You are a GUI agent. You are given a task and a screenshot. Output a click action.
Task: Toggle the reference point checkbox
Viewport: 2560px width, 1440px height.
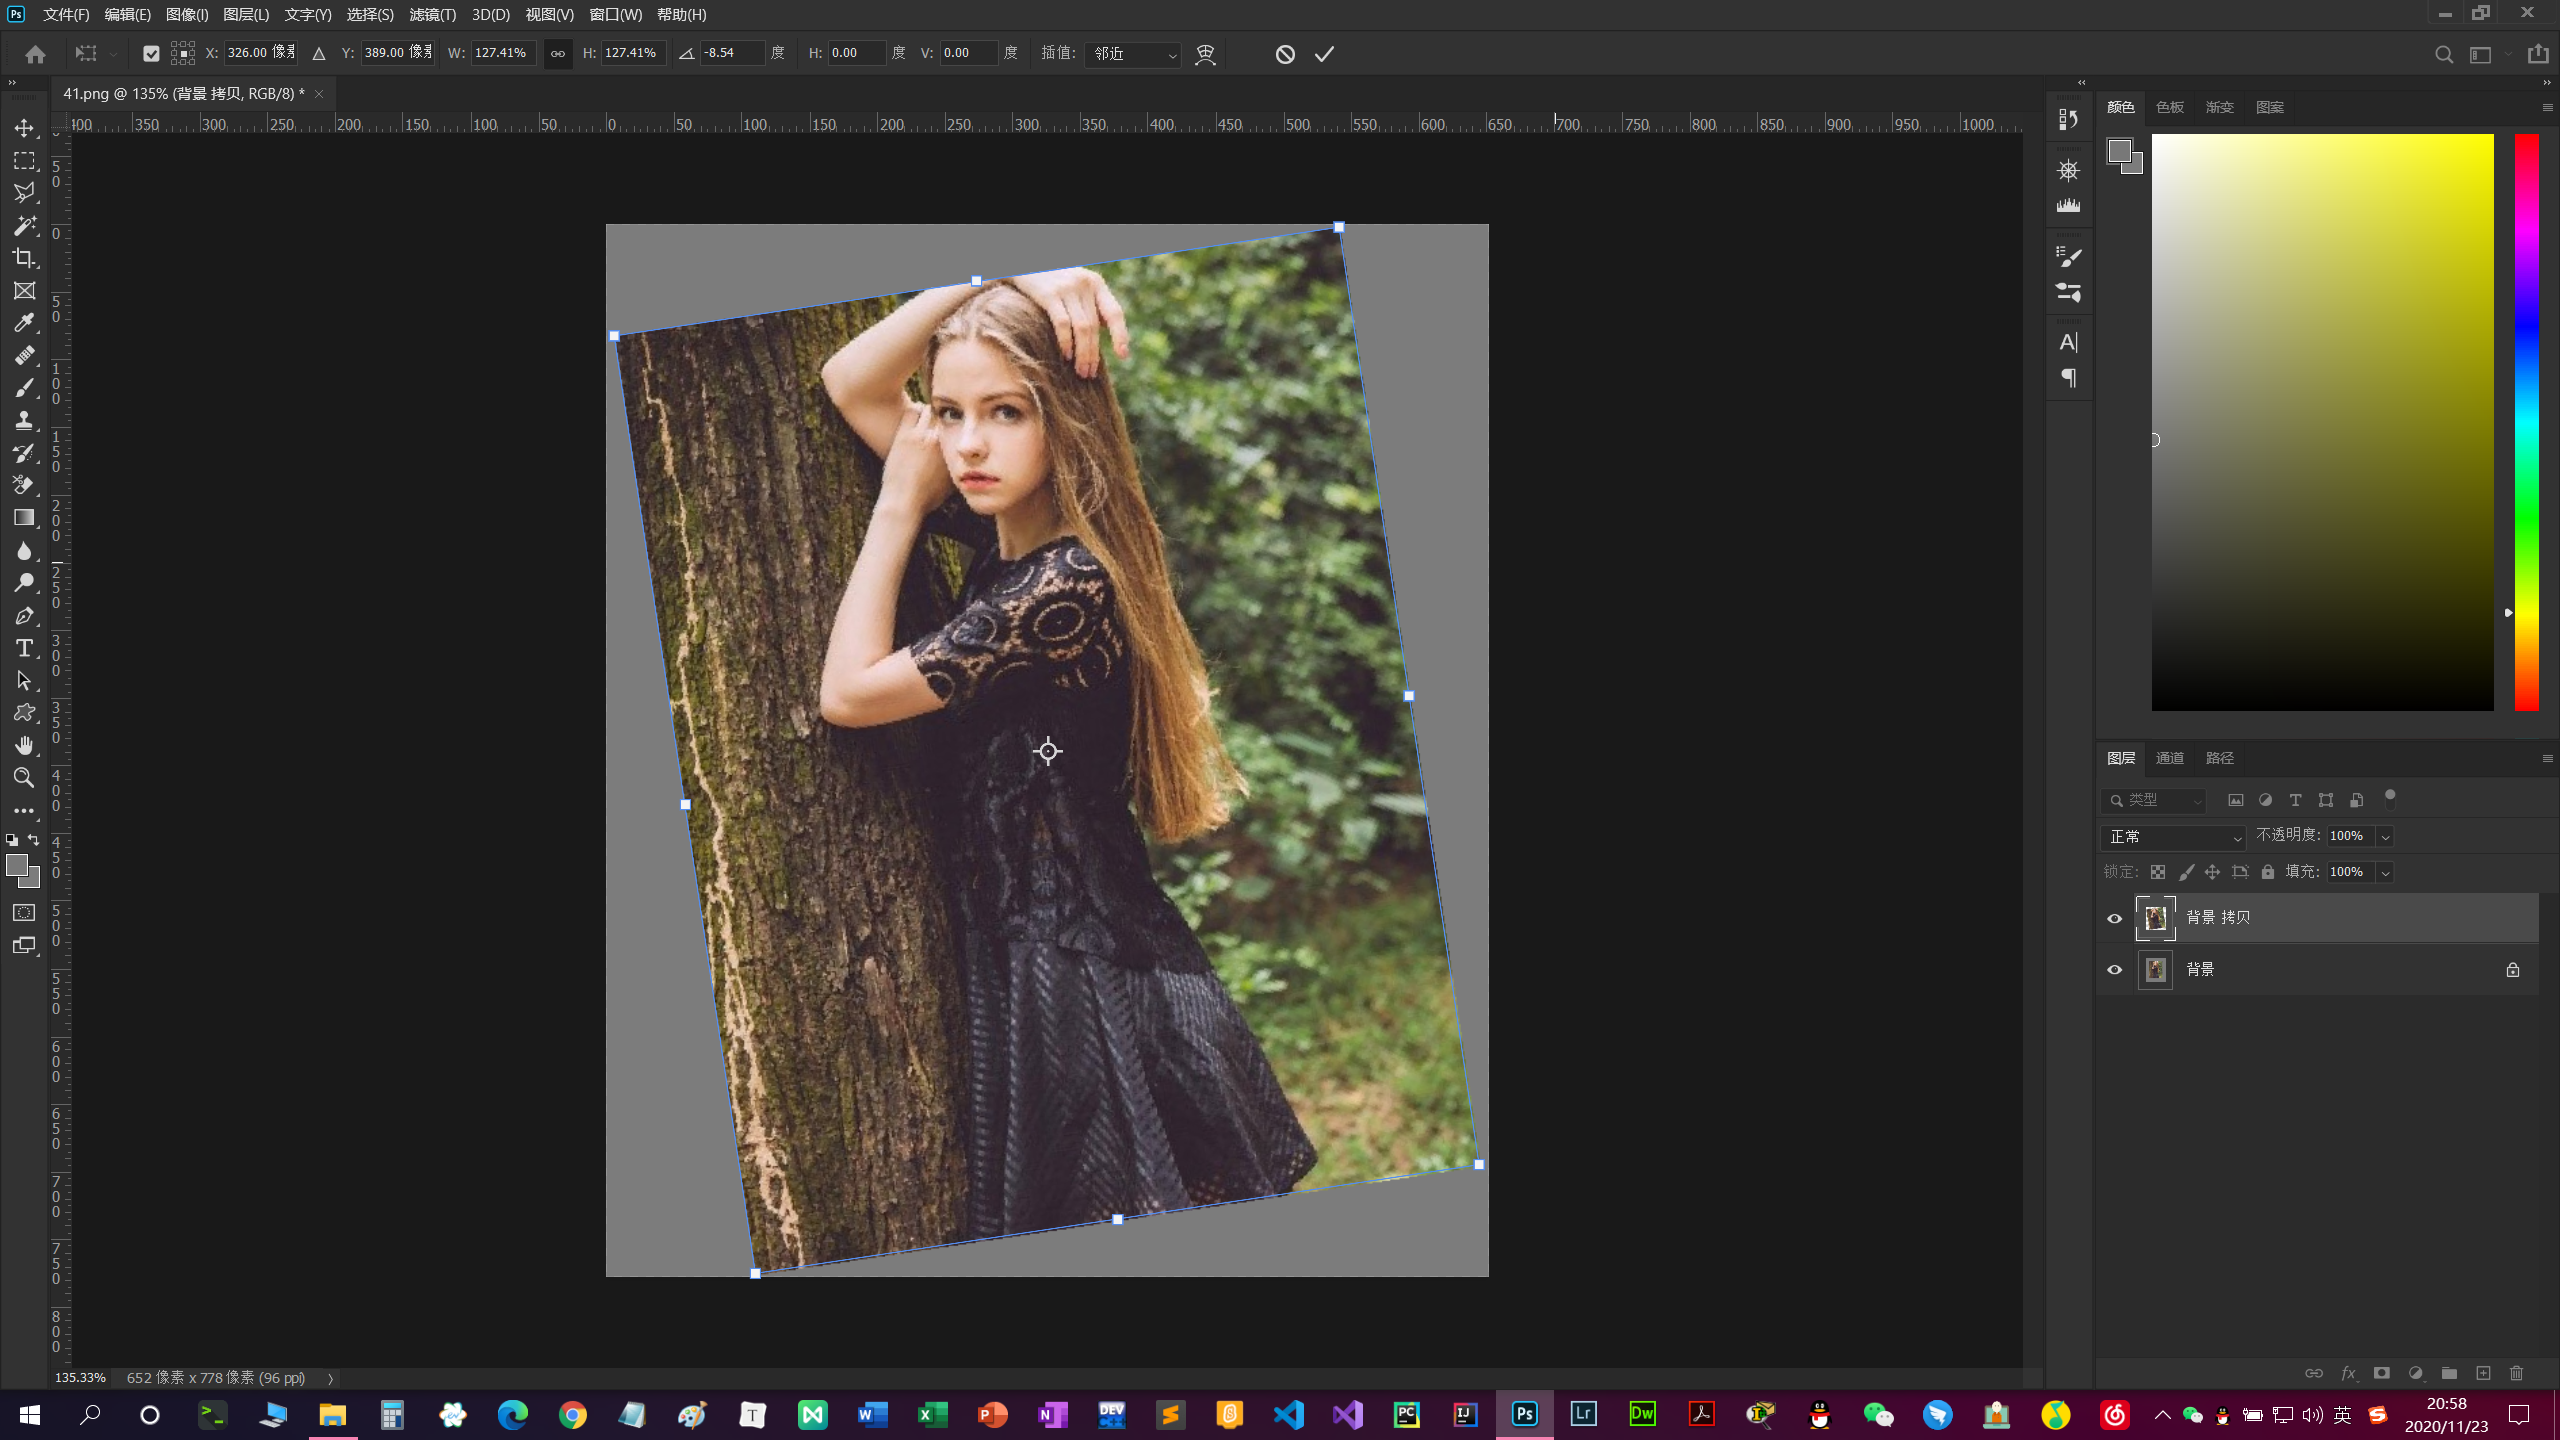tap(151, 54)
